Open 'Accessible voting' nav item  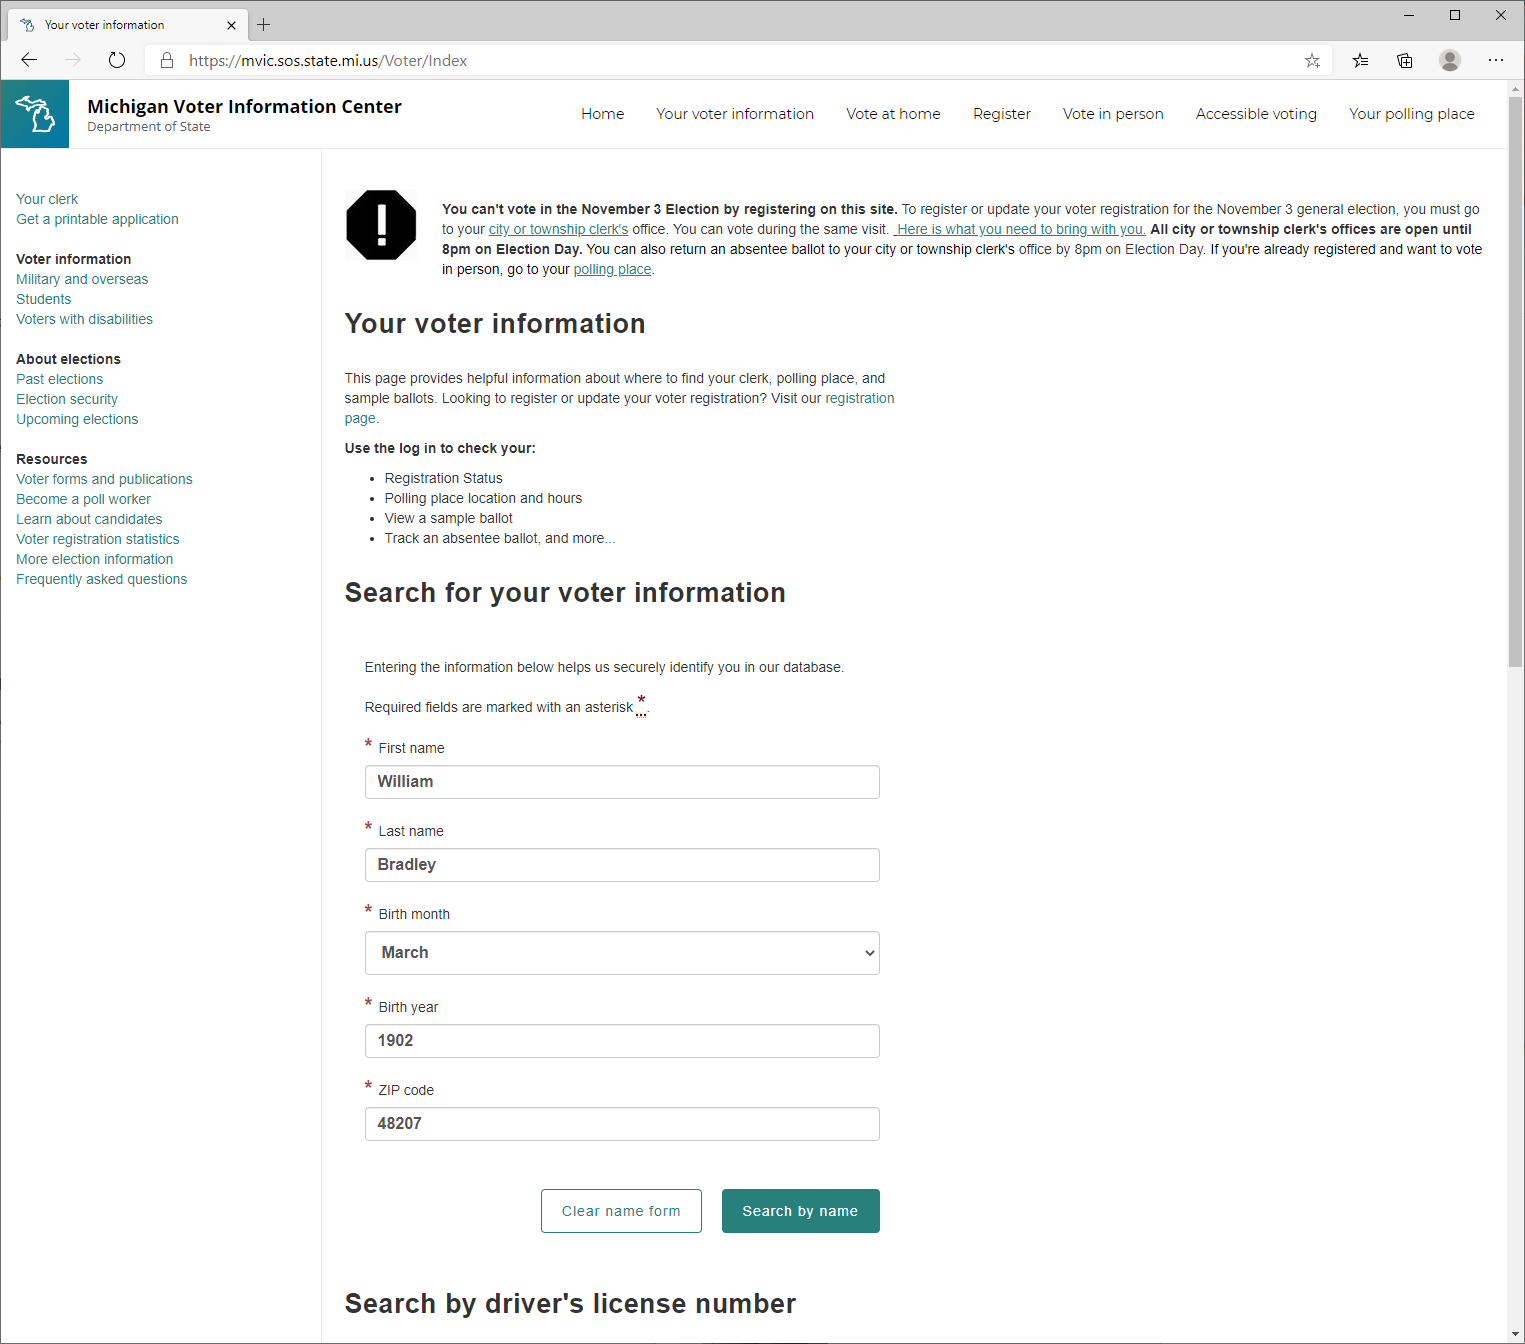[x=1256, y=114]
